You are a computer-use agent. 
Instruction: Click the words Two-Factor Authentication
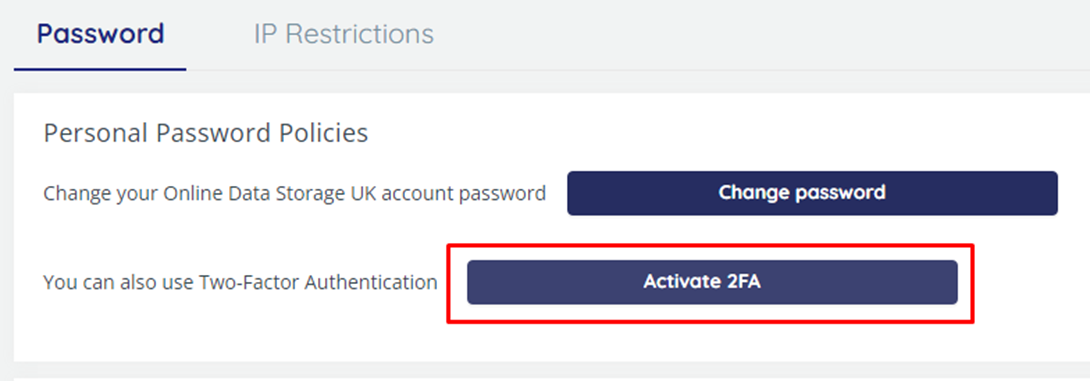[x=318, y=282]
